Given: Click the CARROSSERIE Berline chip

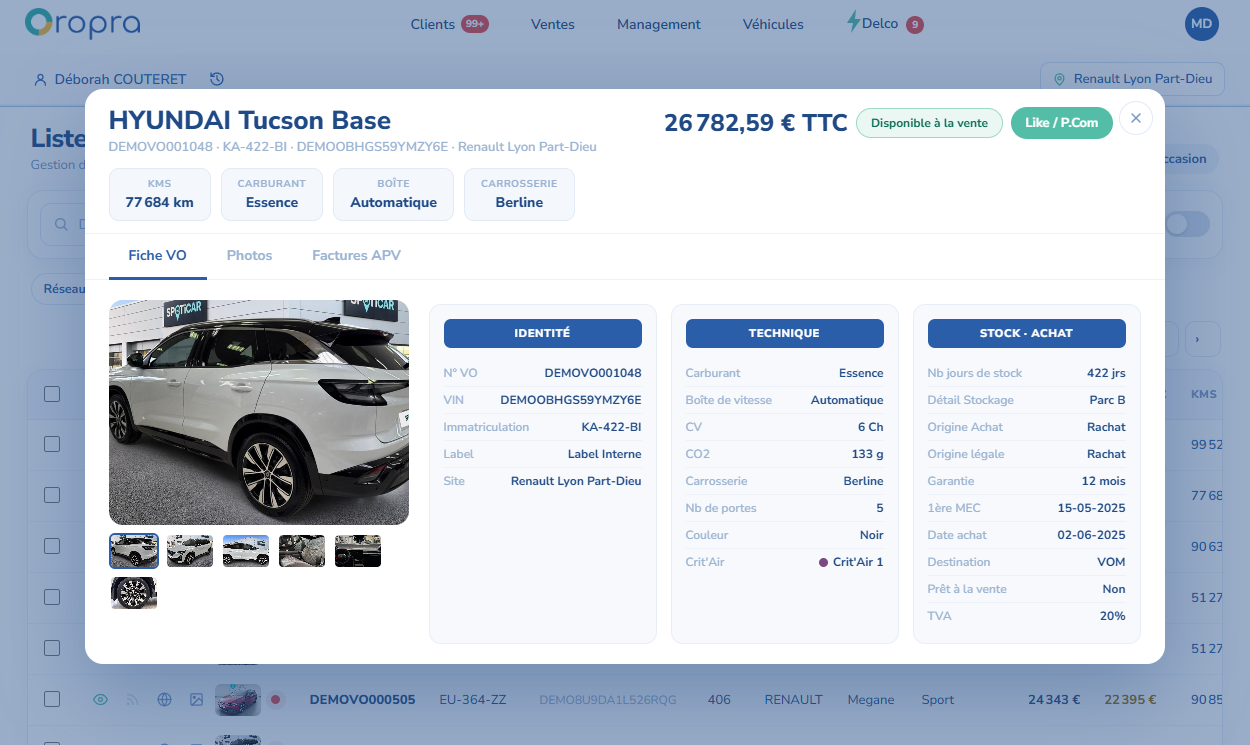Looking at the screenshot, I should tap(520, 194).
